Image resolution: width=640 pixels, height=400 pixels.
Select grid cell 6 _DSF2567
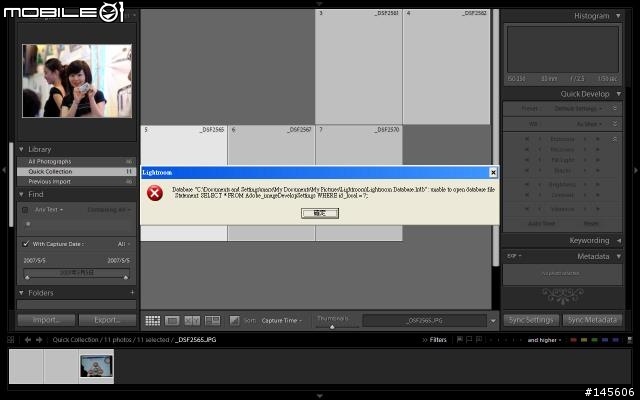[x=271, y=145]
